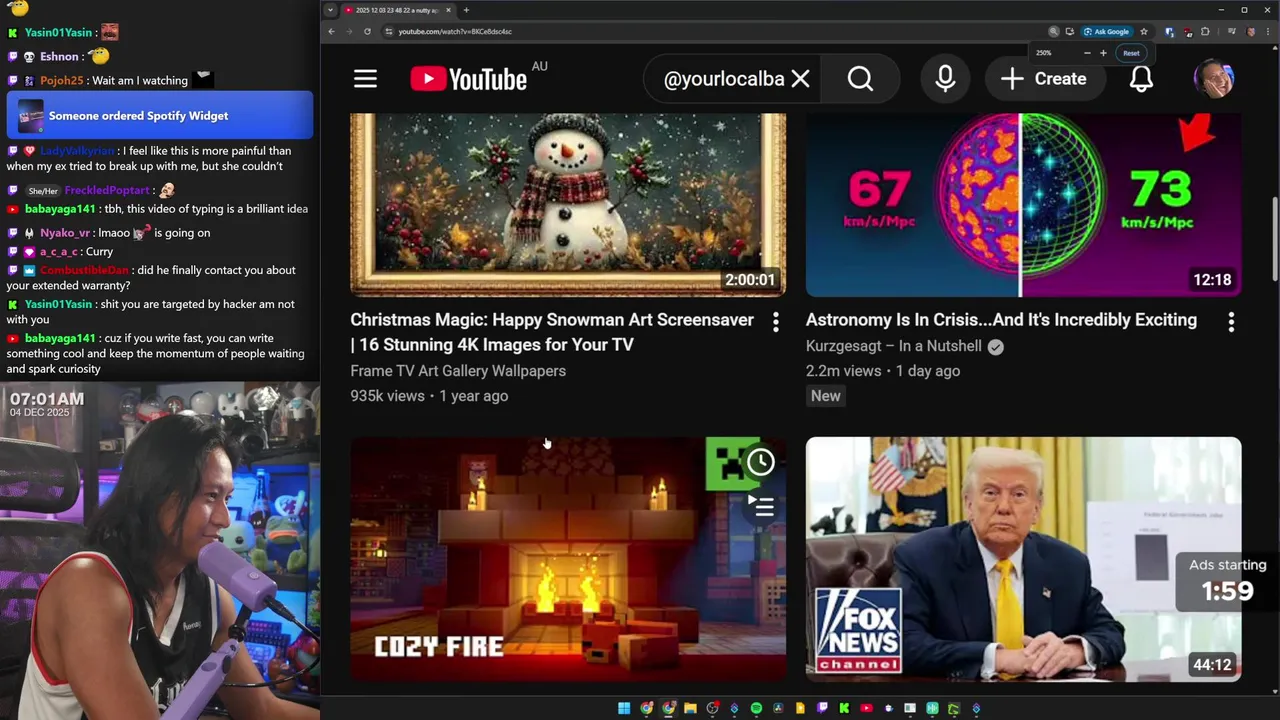
Task: Click the YouTube page vertical scrollbar
Action: (x=1274, y=240)
